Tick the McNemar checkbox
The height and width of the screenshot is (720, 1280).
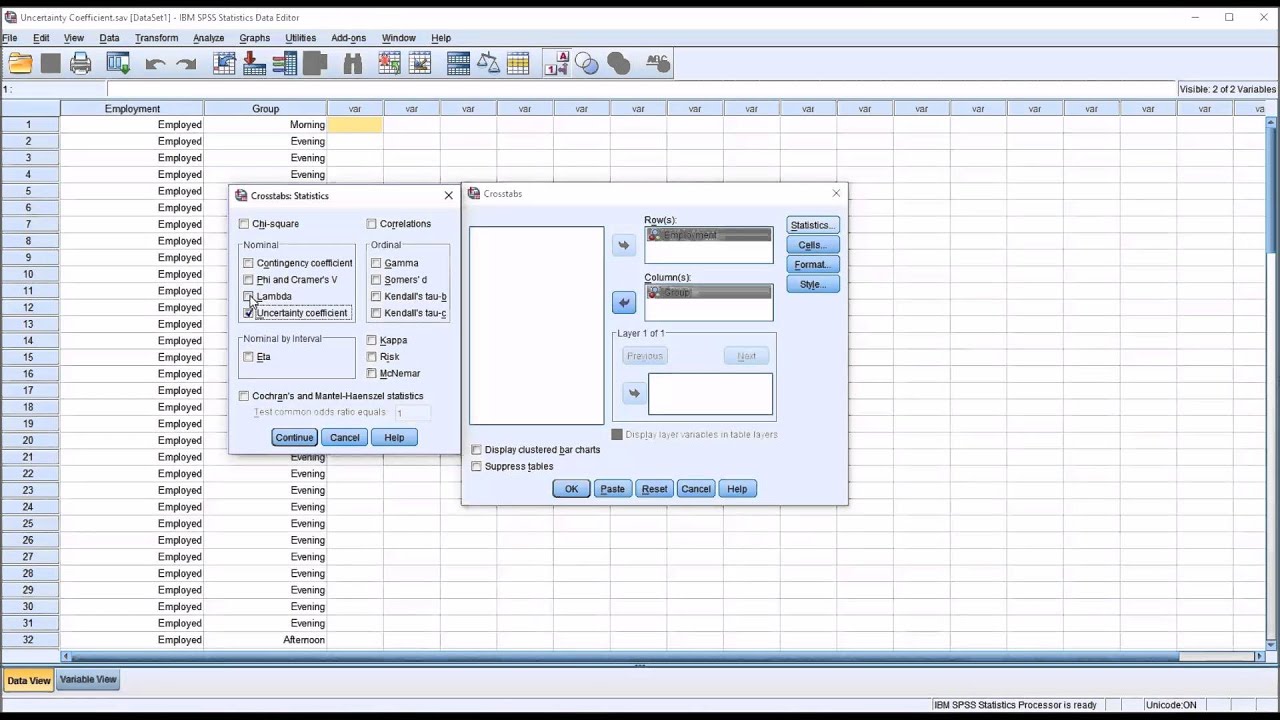(x=371, y=373)
